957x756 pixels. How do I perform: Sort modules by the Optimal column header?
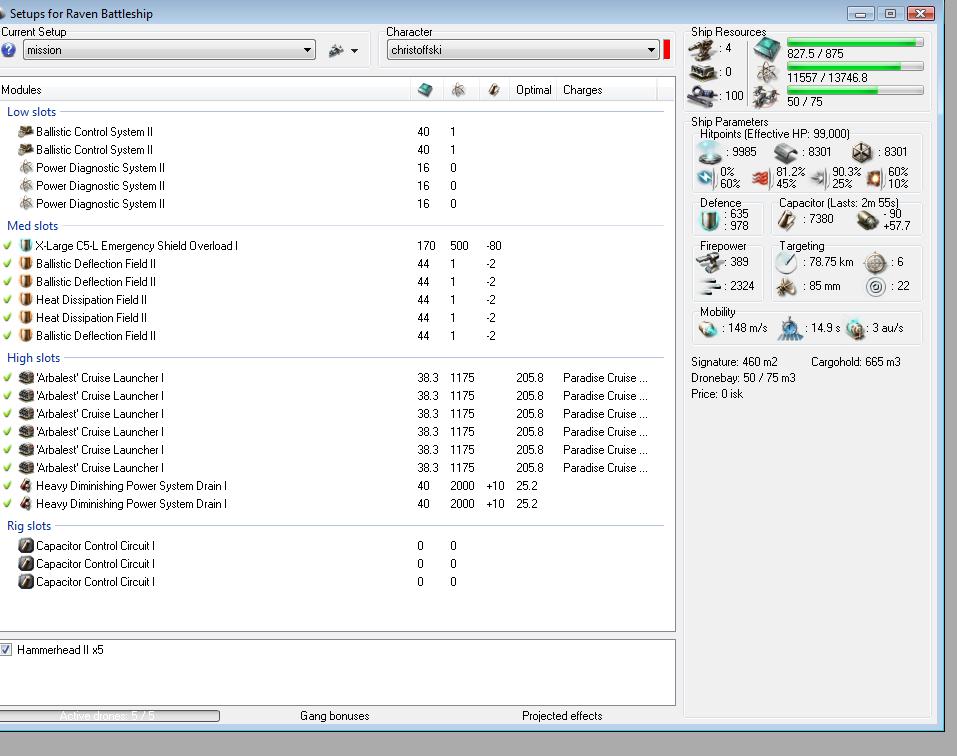[533, 90]
